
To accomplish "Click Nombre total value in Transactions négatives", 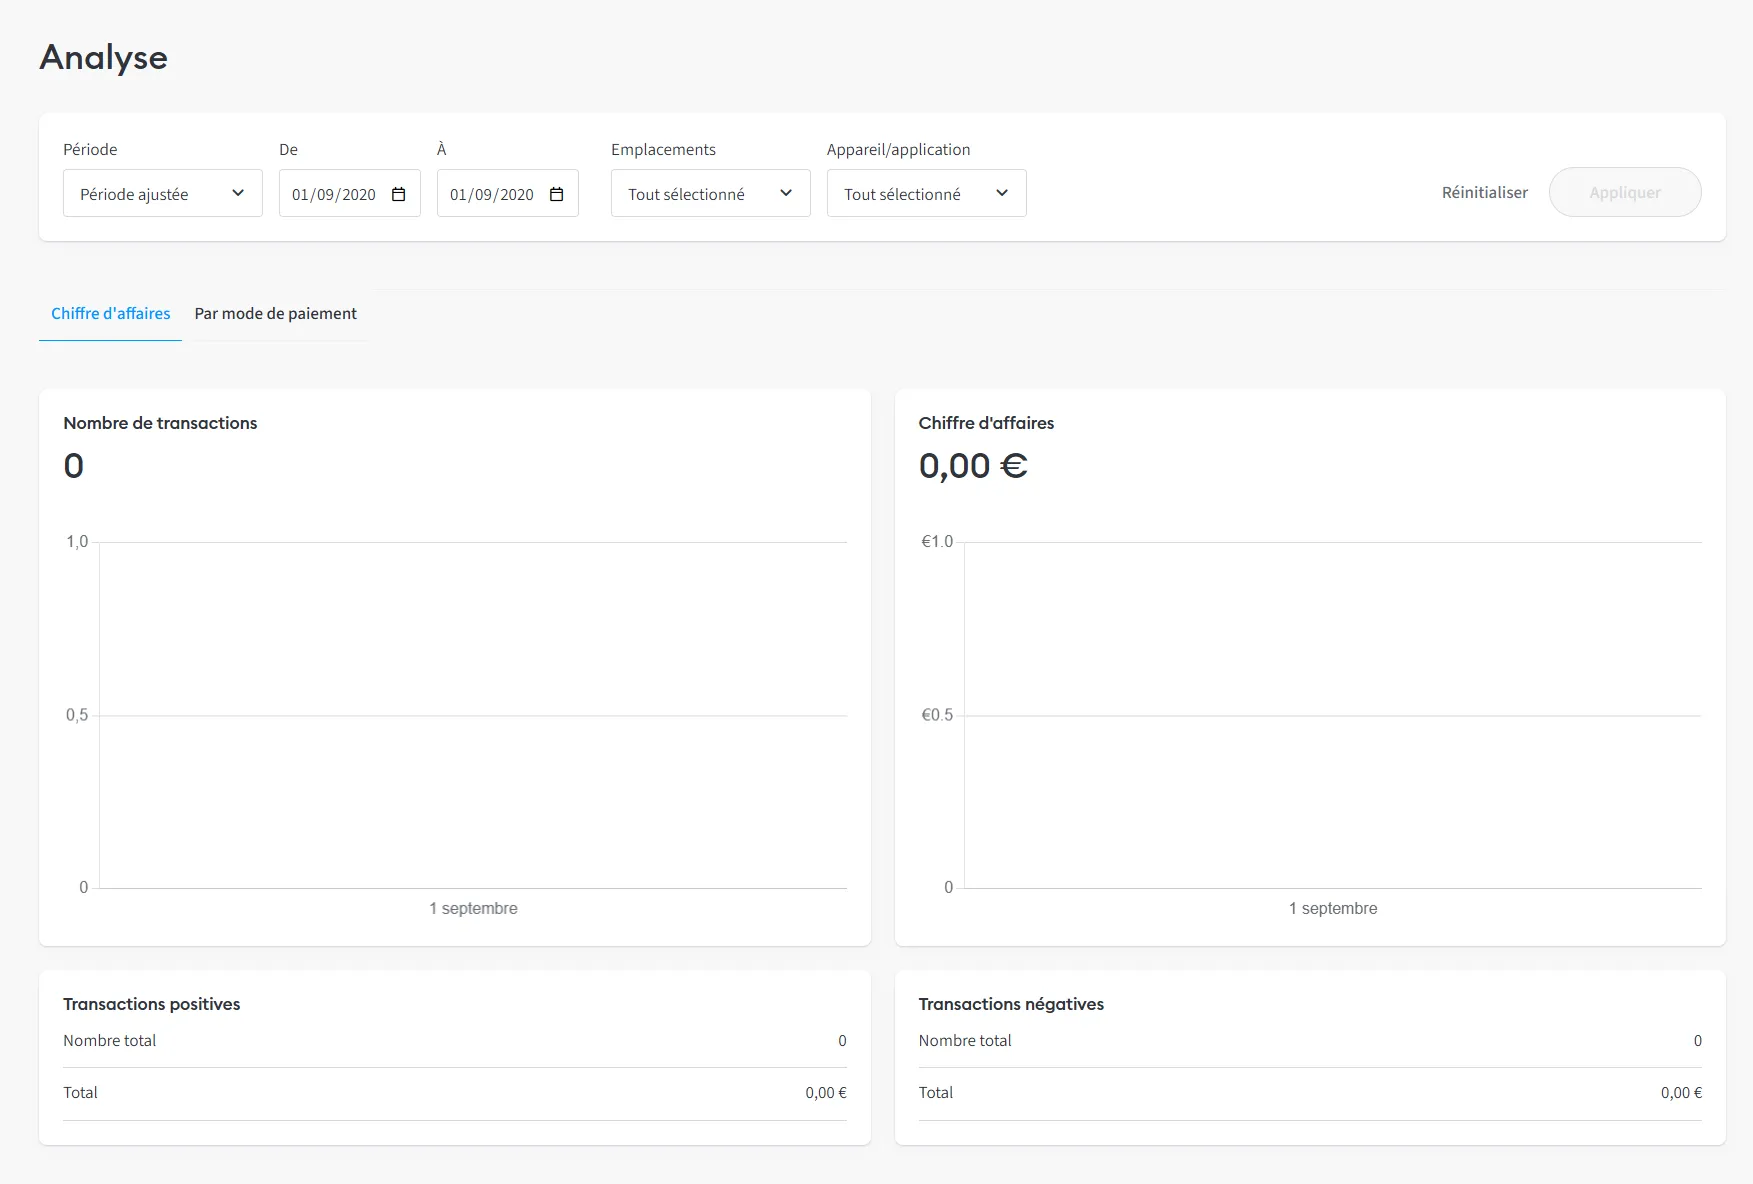I will click(1697, 1041).
